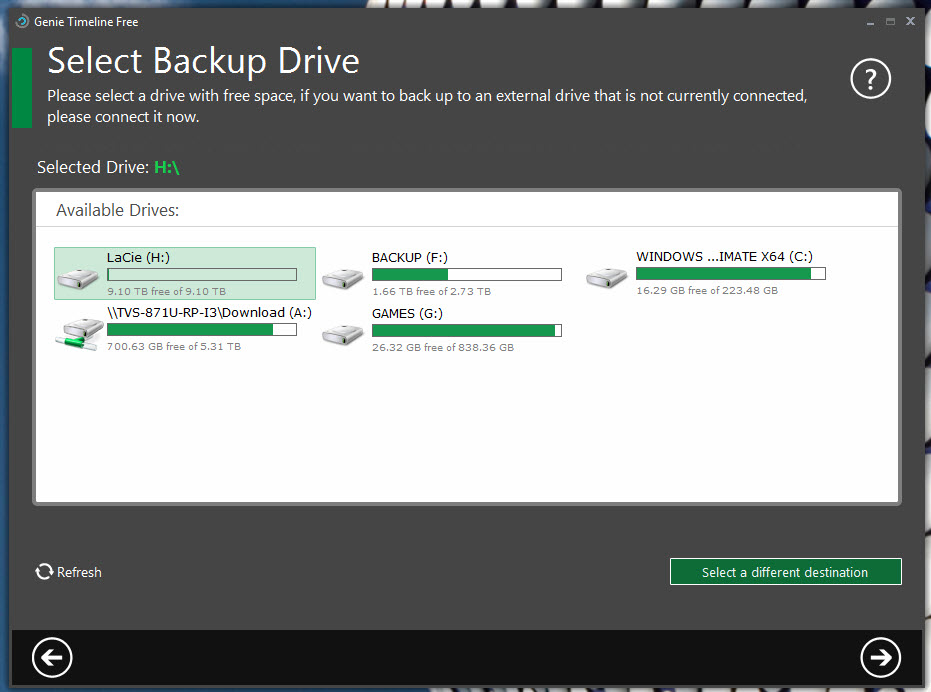The image size is (931, 692).
Task: Click the \\TVS-871U-RP-I3\Download (A:) label
Action: (x=210, y=312)
